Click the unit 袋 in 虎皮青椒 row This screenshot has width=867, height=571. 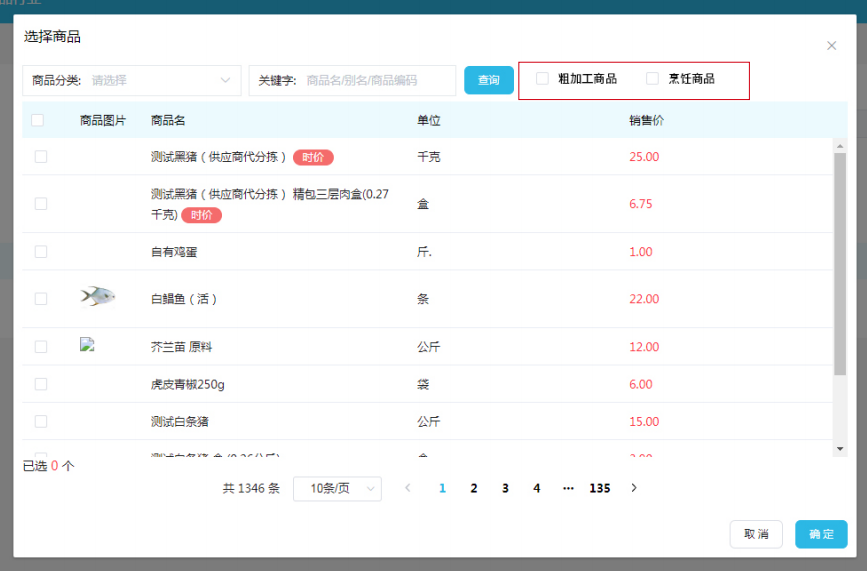tap(423, 384)
